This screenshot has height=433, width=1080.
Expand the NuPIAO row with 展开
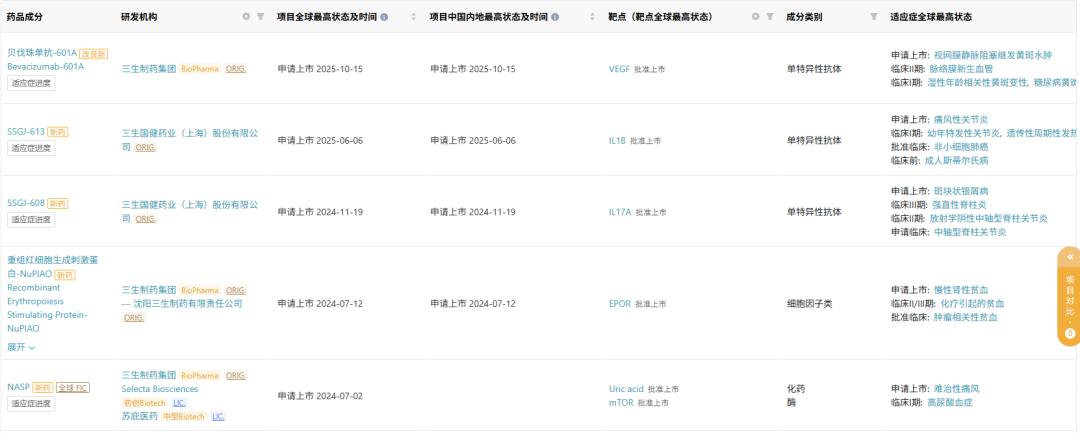click(x=21, y=347)
